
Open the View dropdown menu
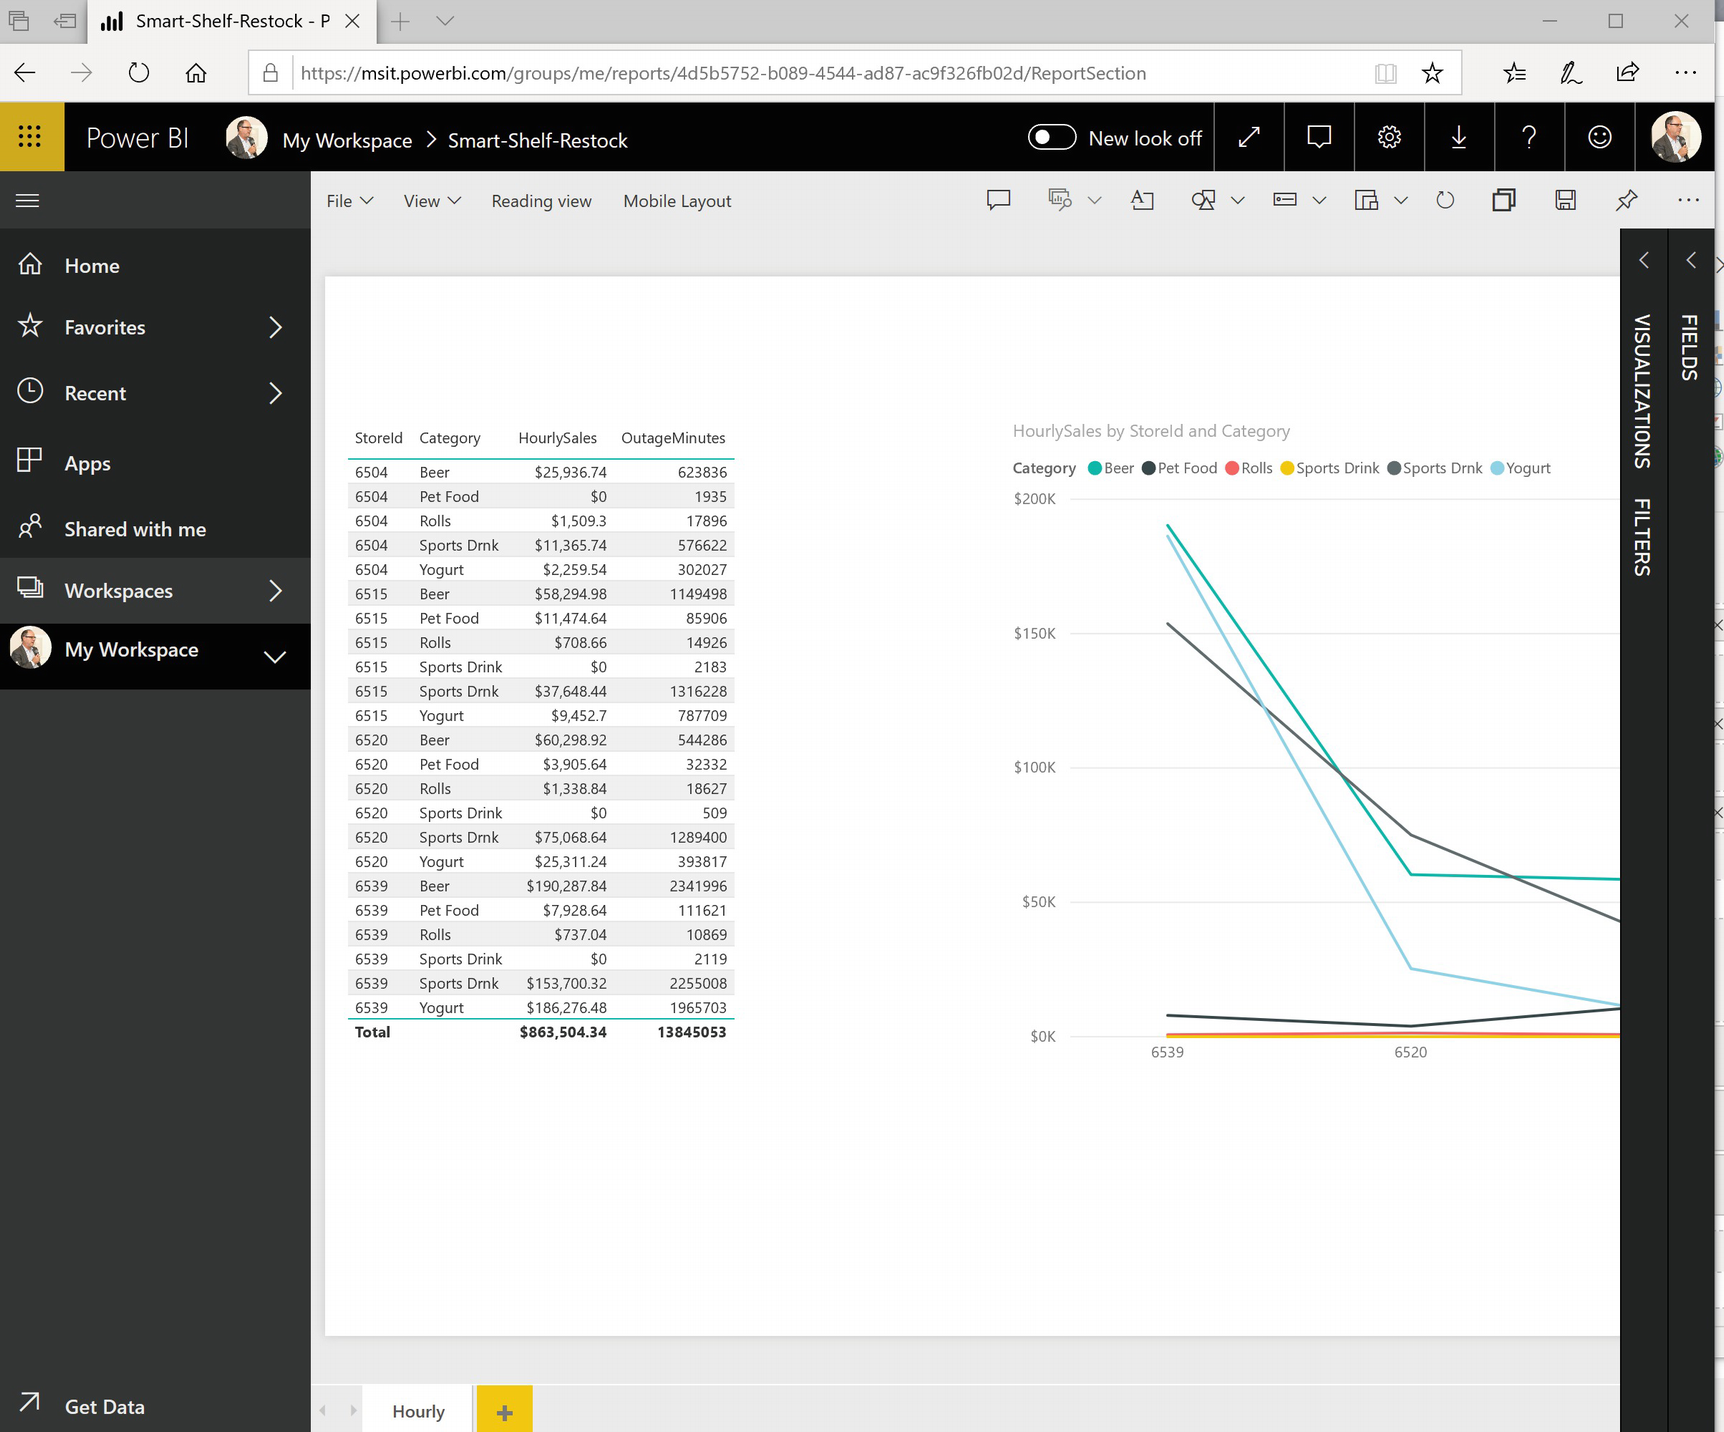432,201
